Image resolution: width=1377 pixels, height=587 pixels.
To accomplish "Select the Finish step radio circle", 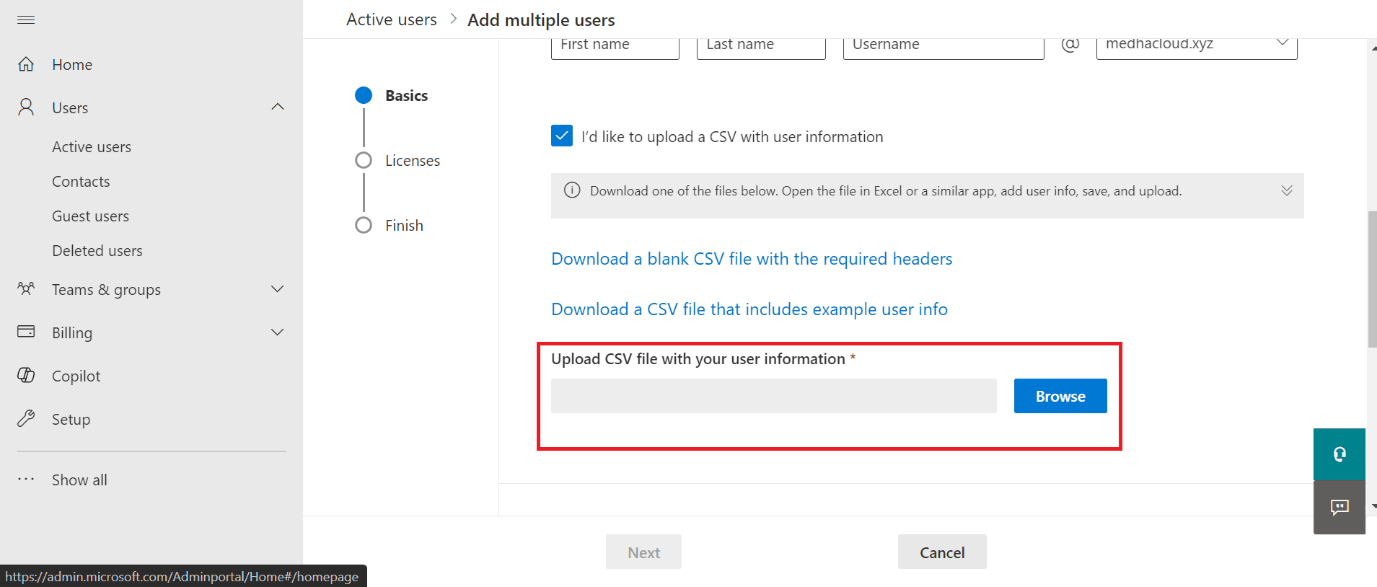I will coord(363,225).
